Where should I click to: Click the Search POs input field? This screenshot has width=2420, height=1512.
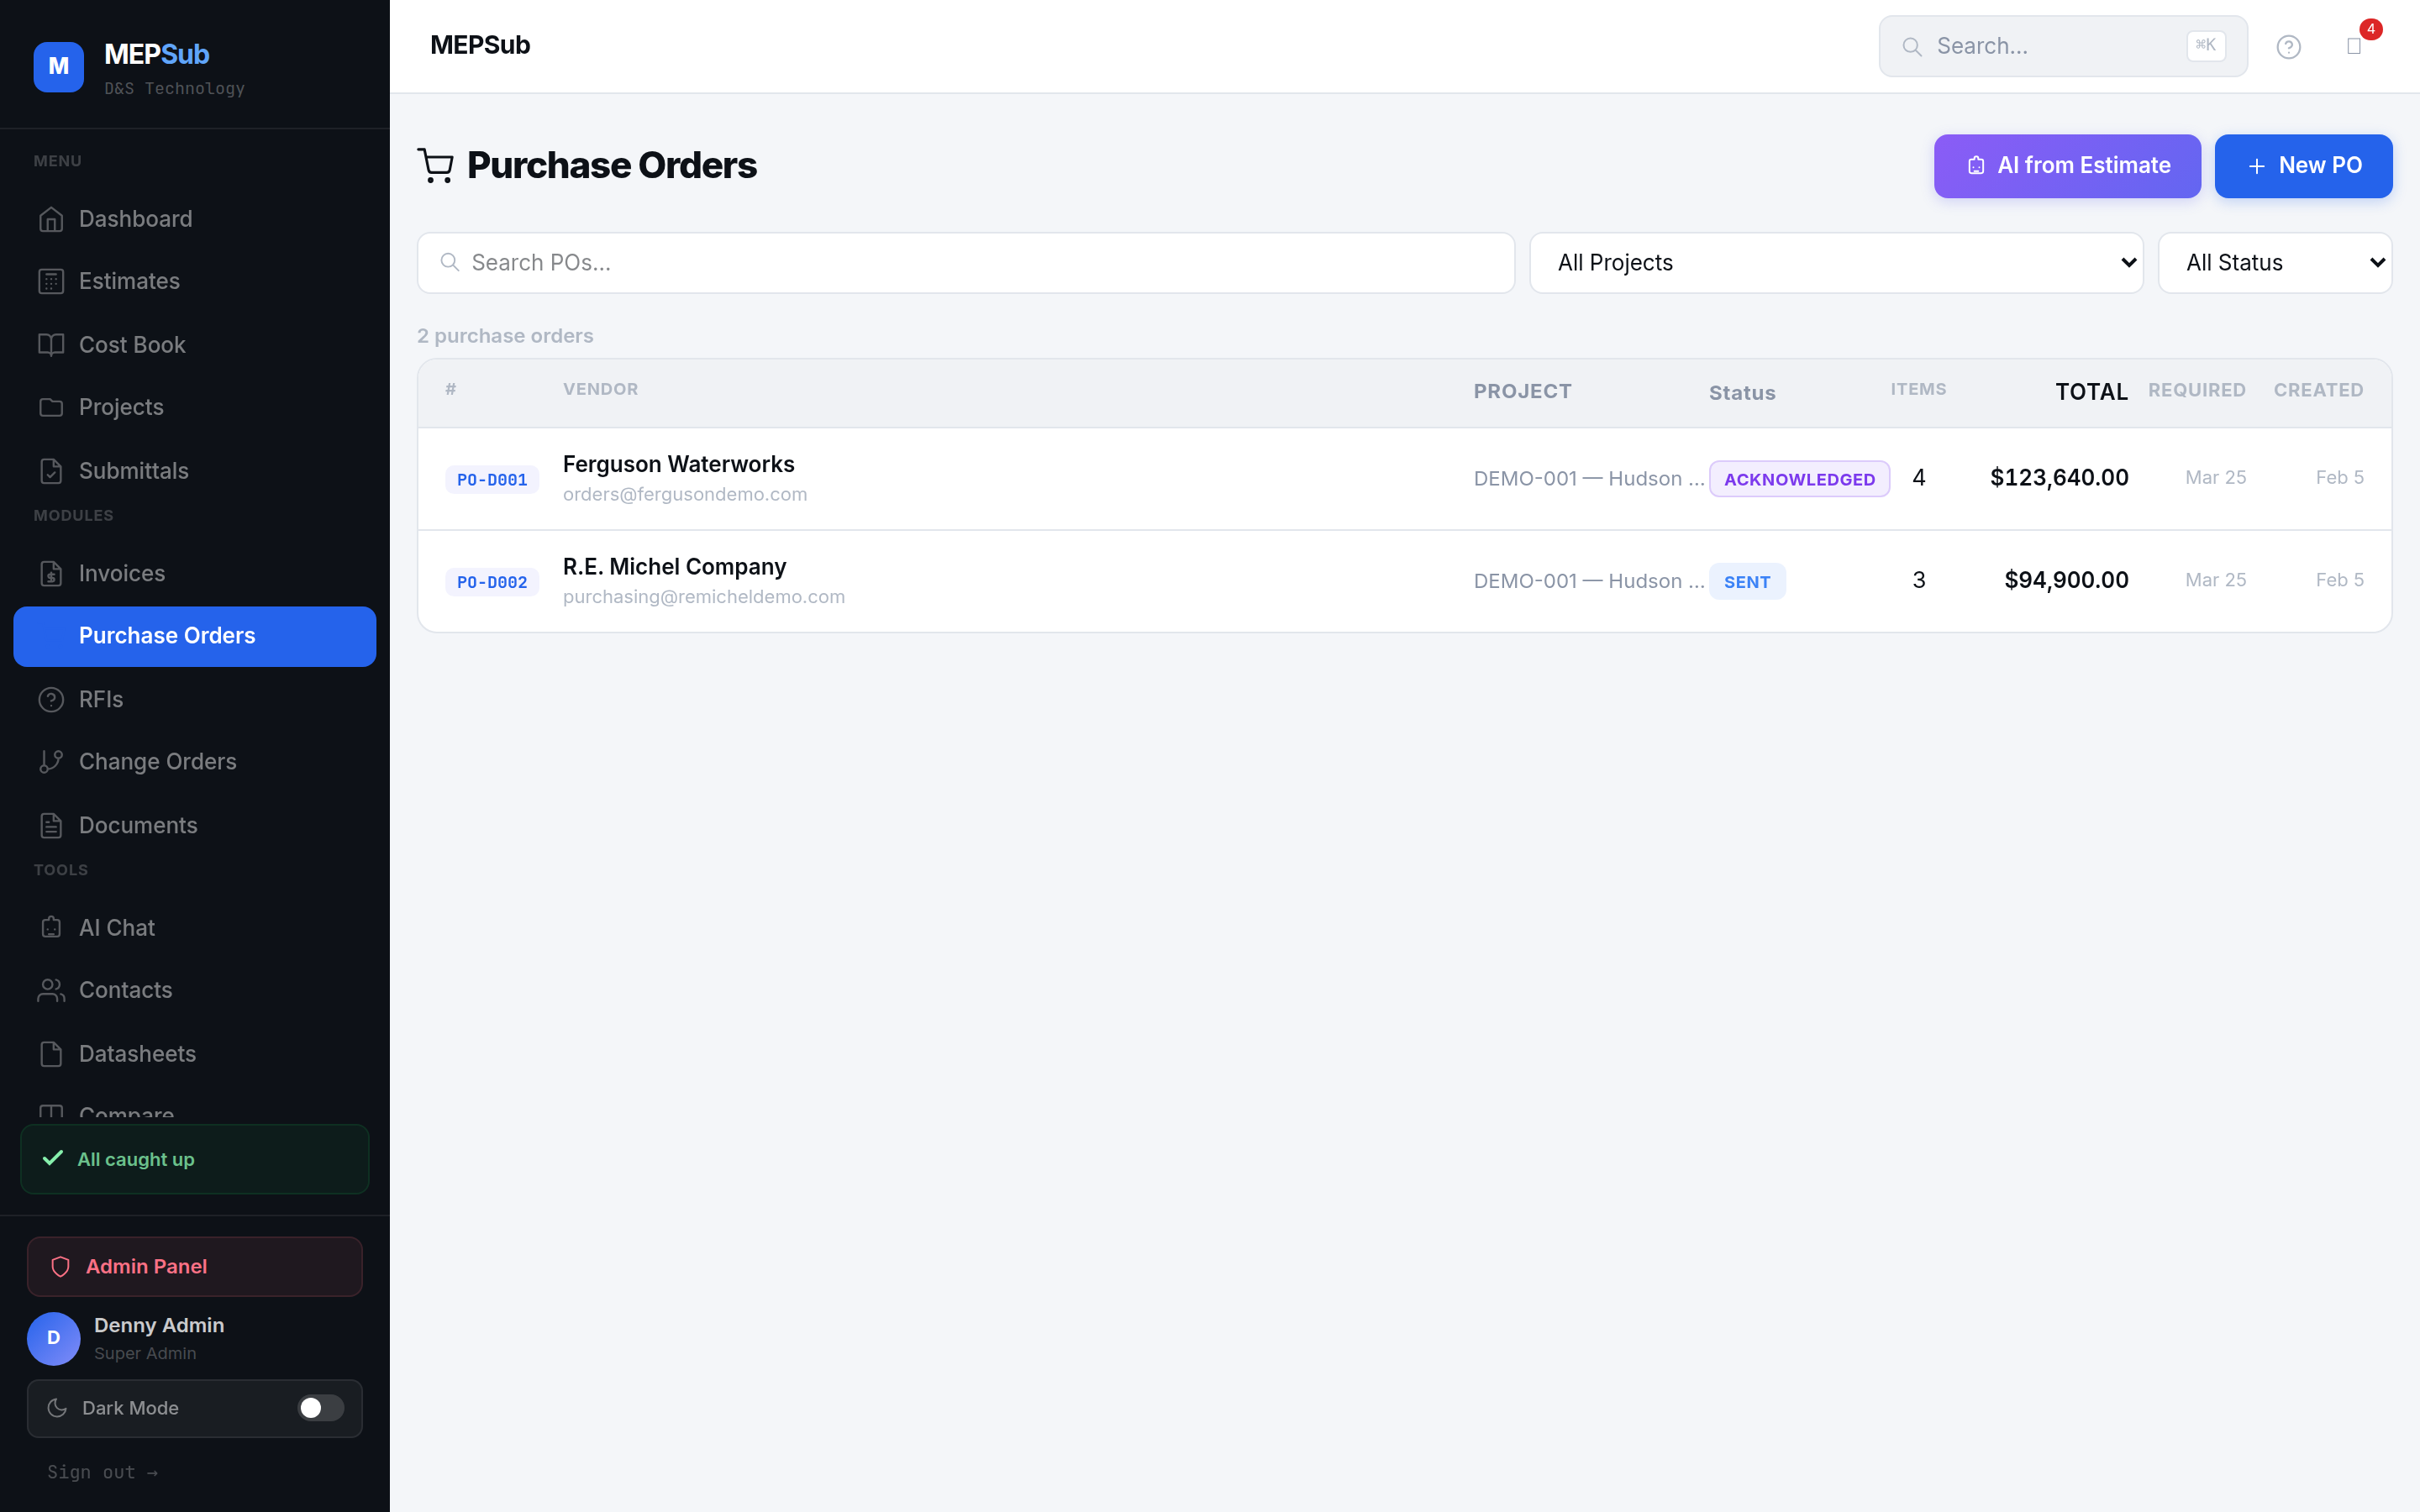pos(965,262)
